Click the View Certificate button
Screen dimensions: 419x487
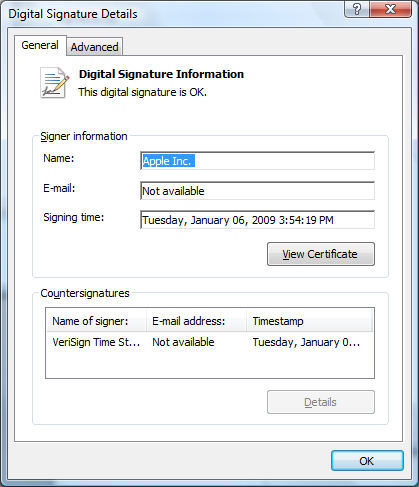pos(321,254)
